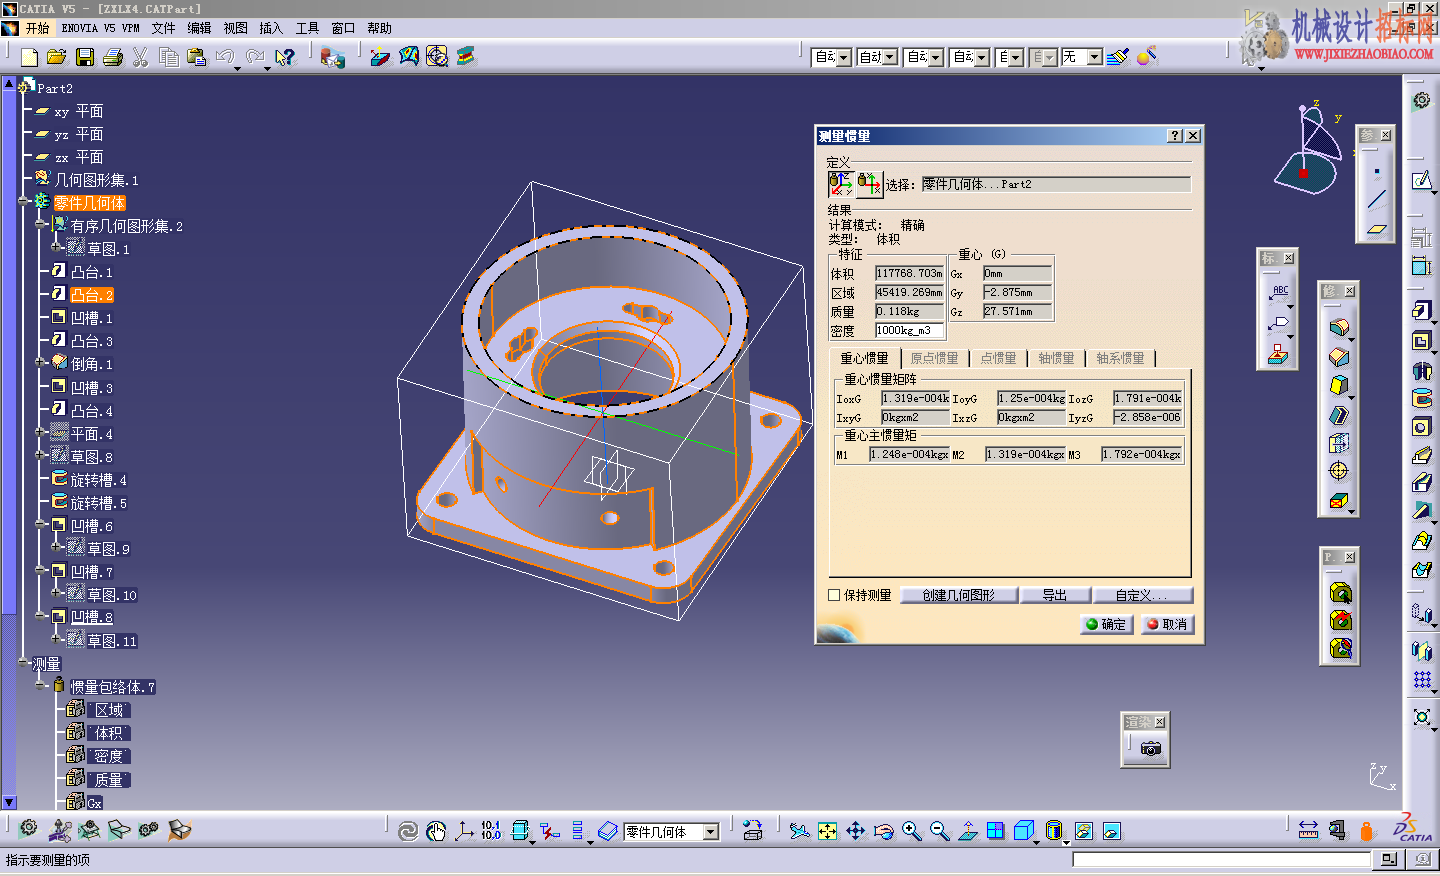Screen dimensions: 1440x876
Task: Select 旋转槽.4 in the specification tree
Action: coord(98,480)
